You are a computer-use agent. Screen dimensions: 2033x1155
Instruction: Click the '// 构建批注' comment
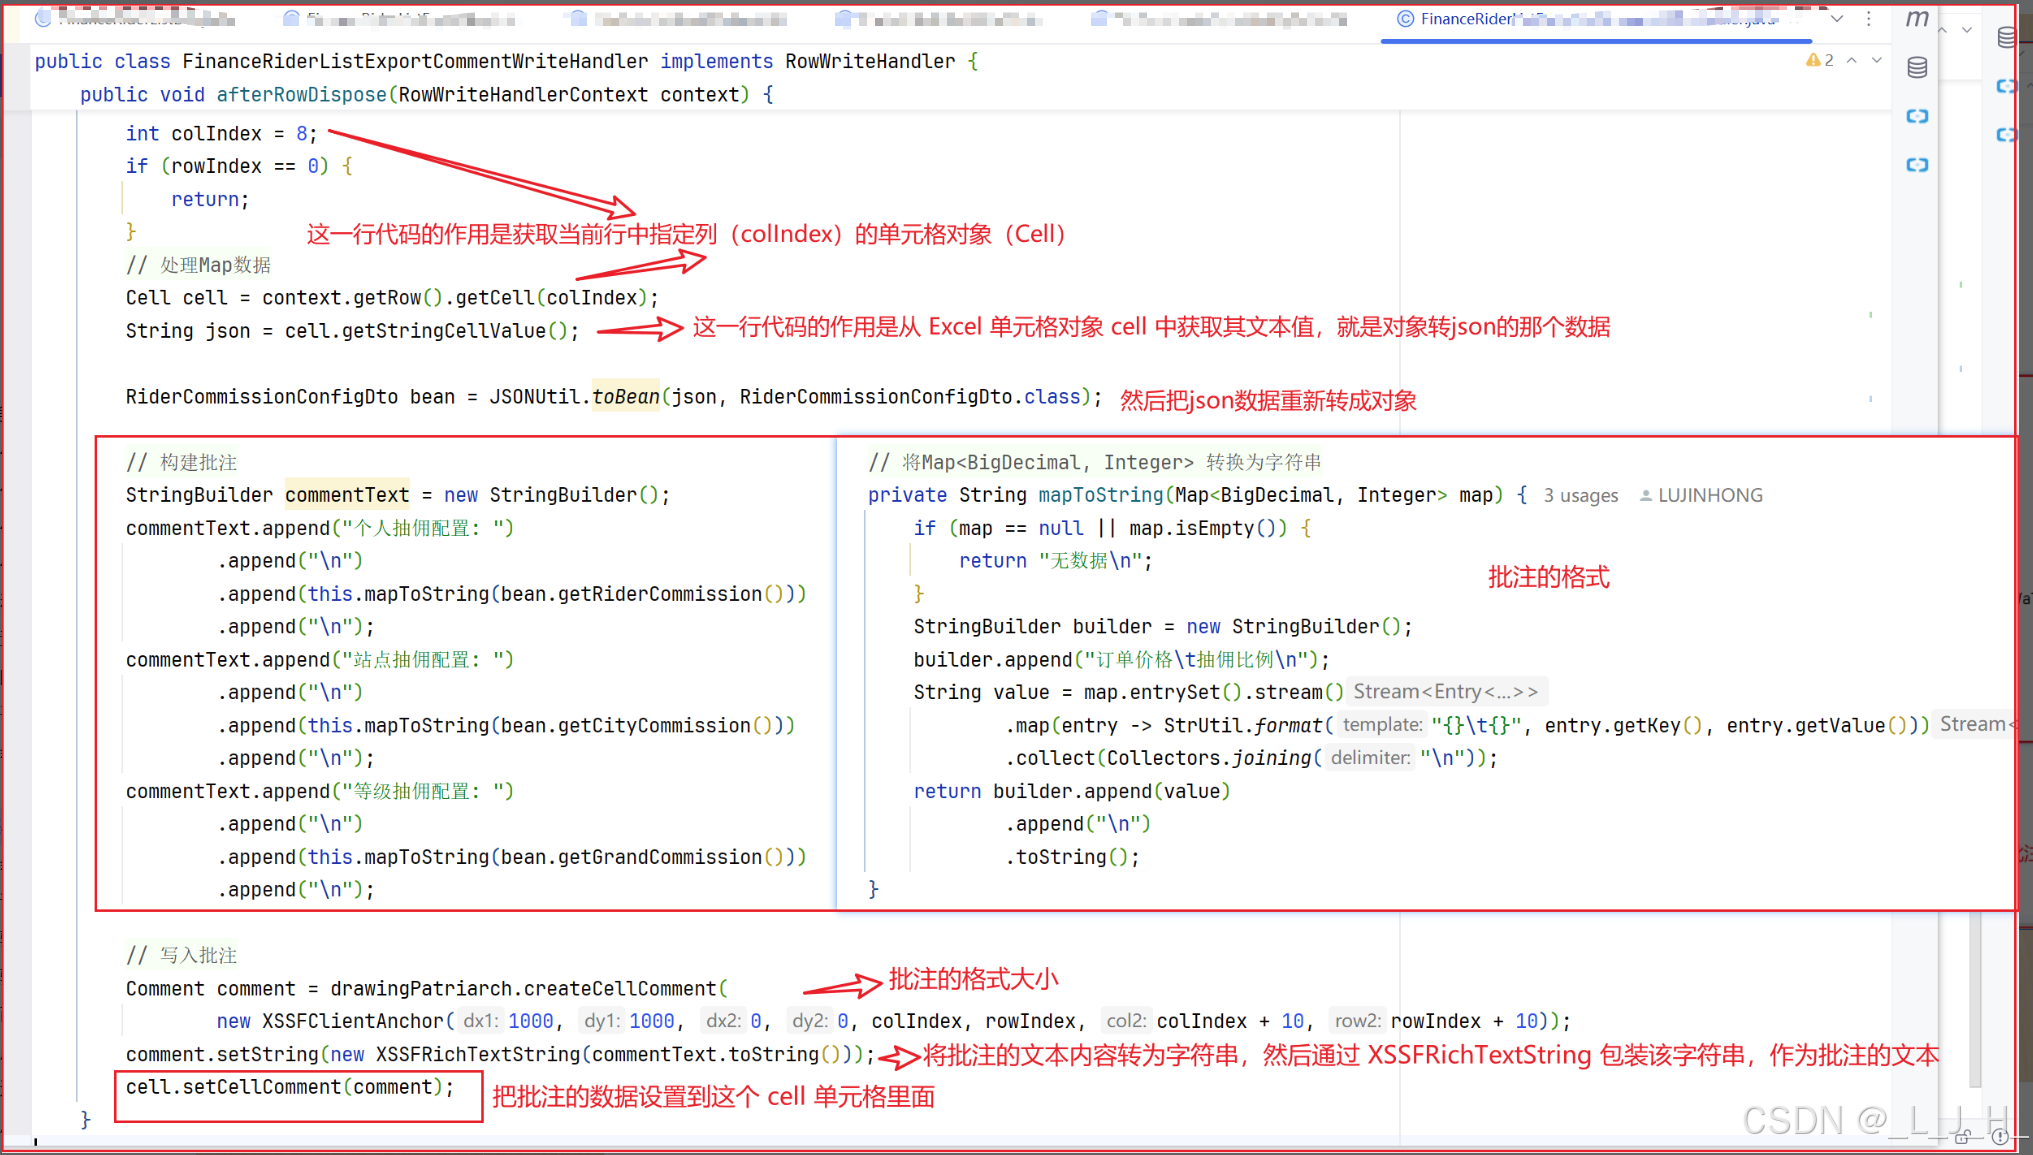pos(181,462)
